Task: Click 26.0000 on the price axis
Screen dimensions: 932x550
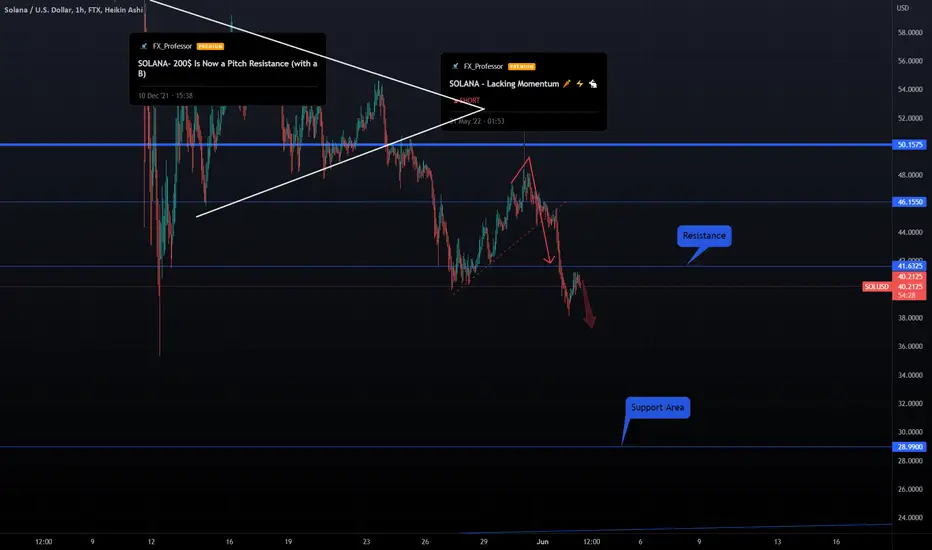Action: coord(910,489)
